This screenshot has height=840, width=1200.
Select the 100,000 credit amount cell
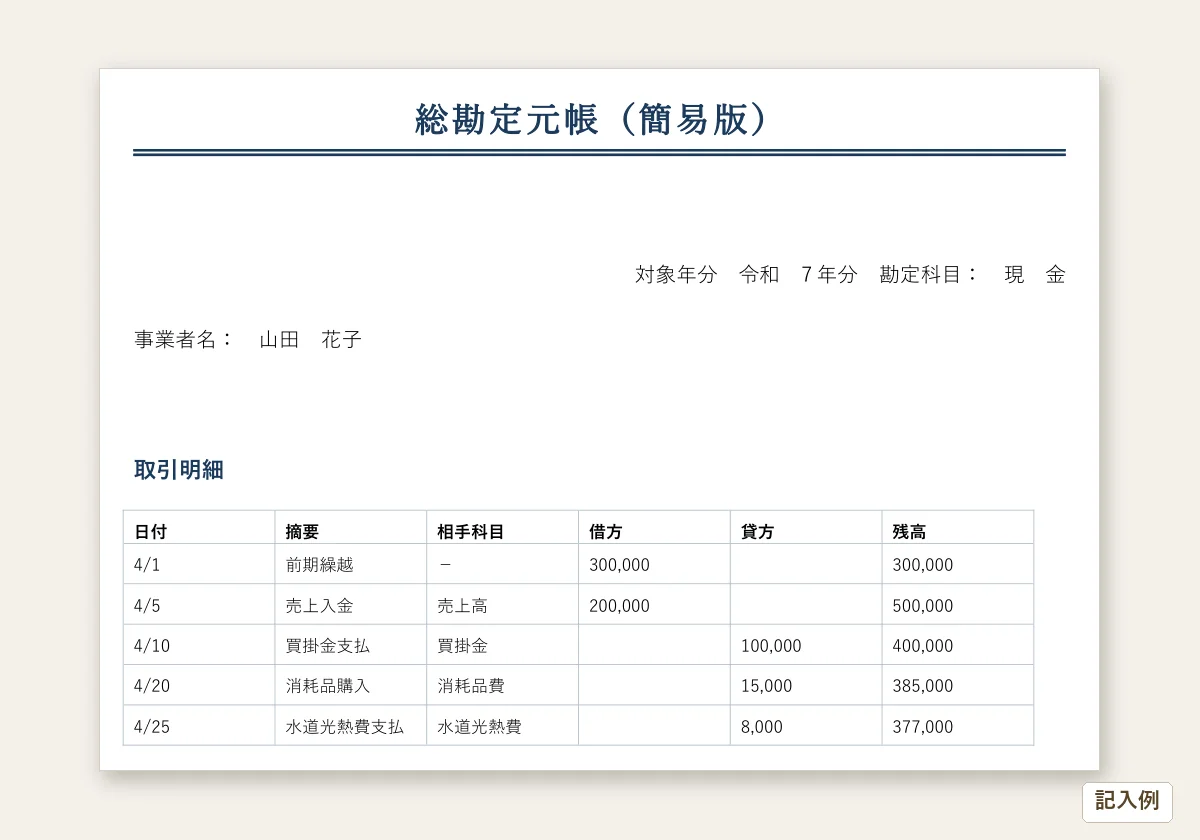click(x=807, y=645)
